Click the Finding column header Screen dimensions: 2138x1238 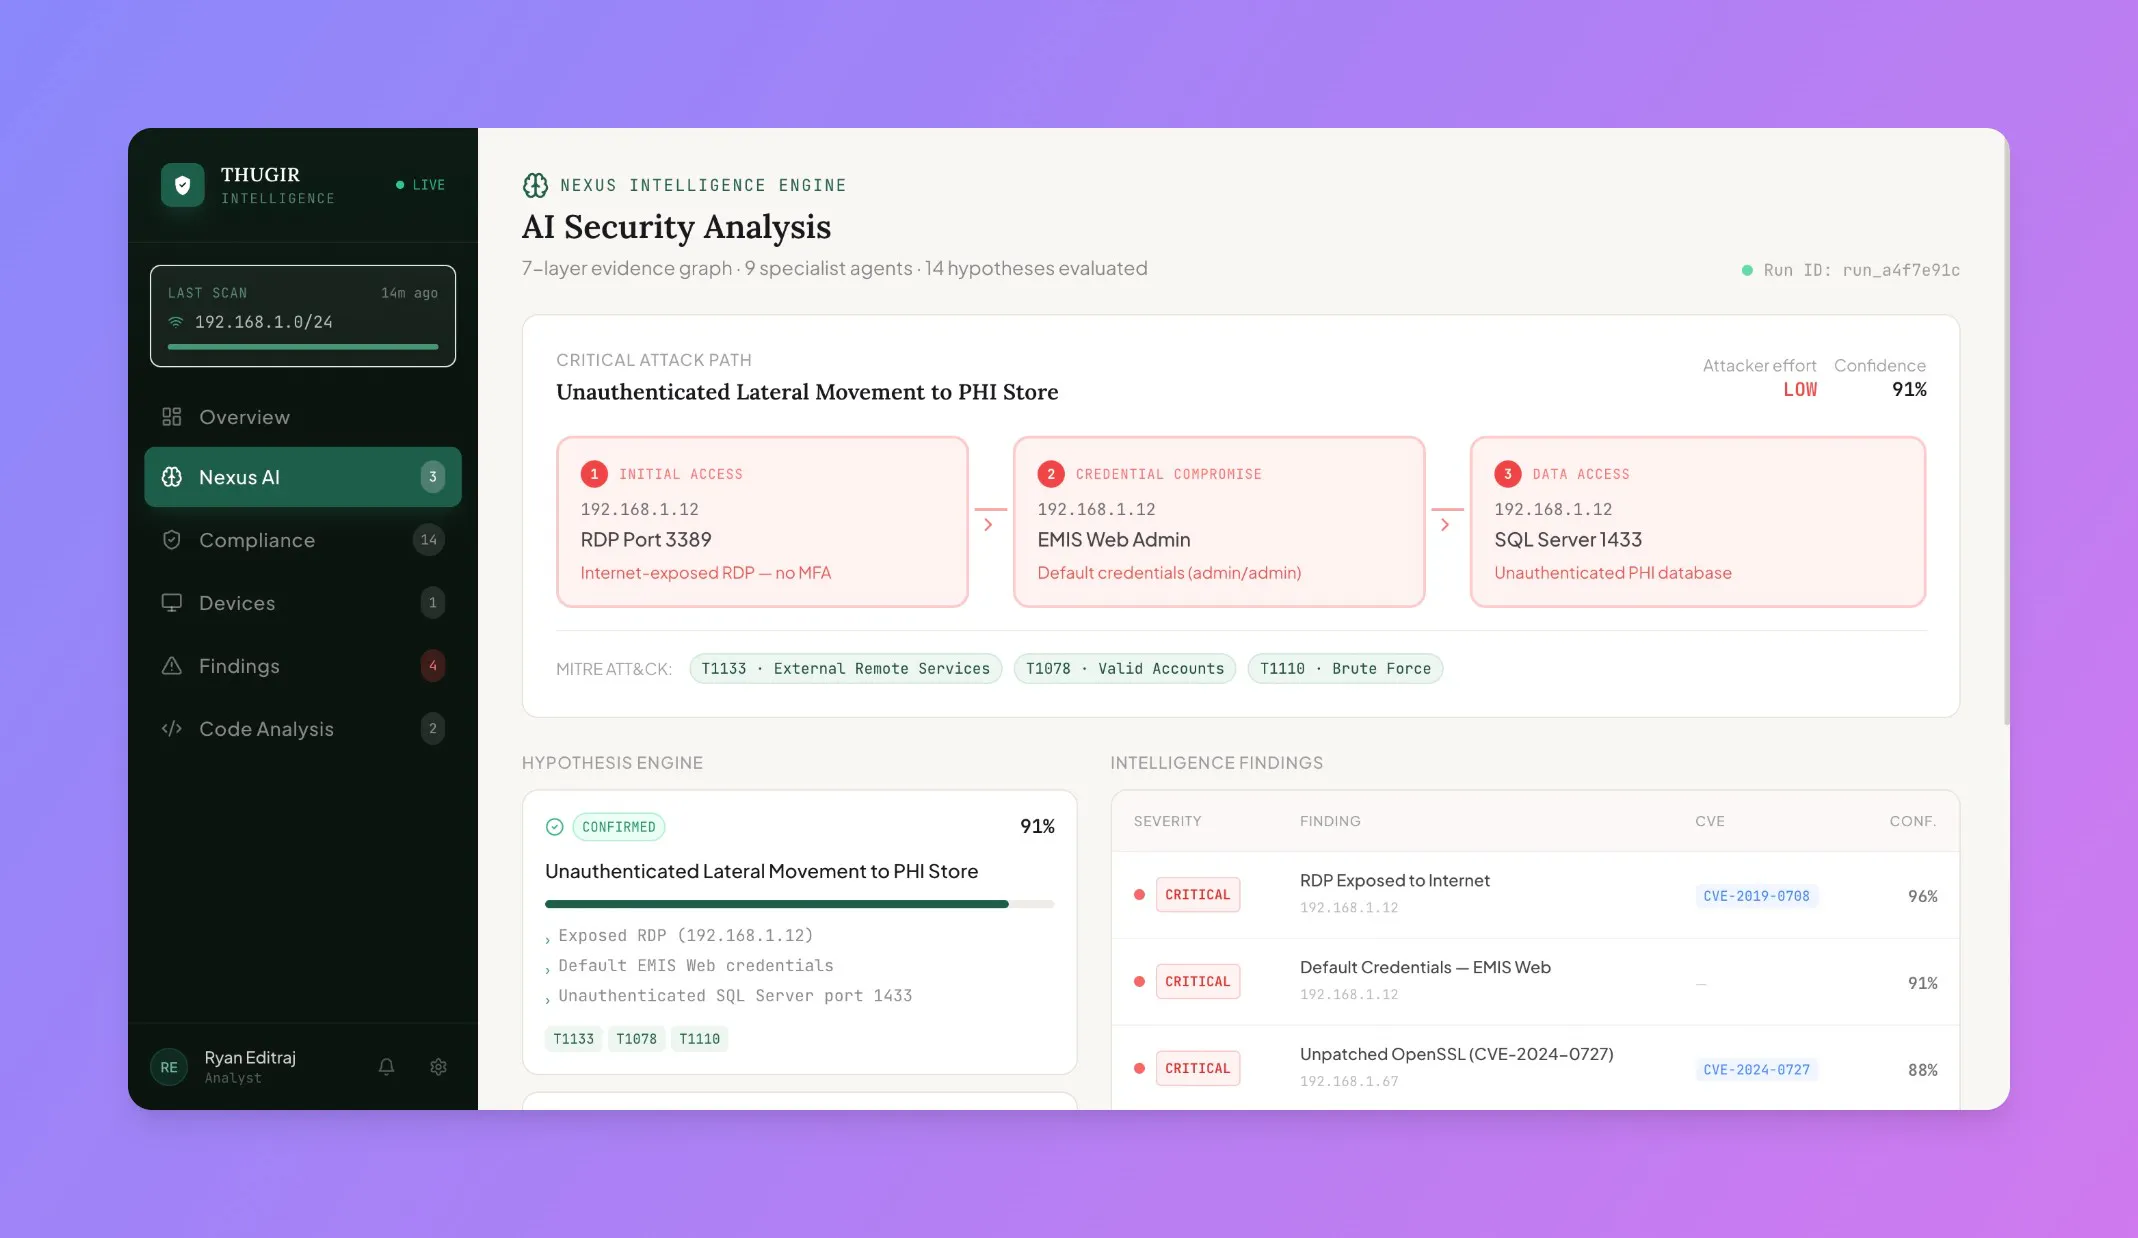click(1330, 821)
